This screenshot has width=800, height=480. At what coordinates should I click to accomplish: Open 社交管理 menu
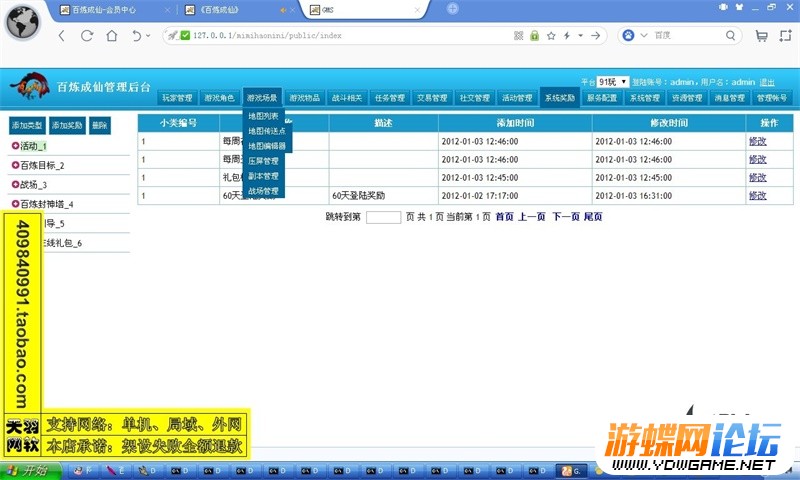474,98
